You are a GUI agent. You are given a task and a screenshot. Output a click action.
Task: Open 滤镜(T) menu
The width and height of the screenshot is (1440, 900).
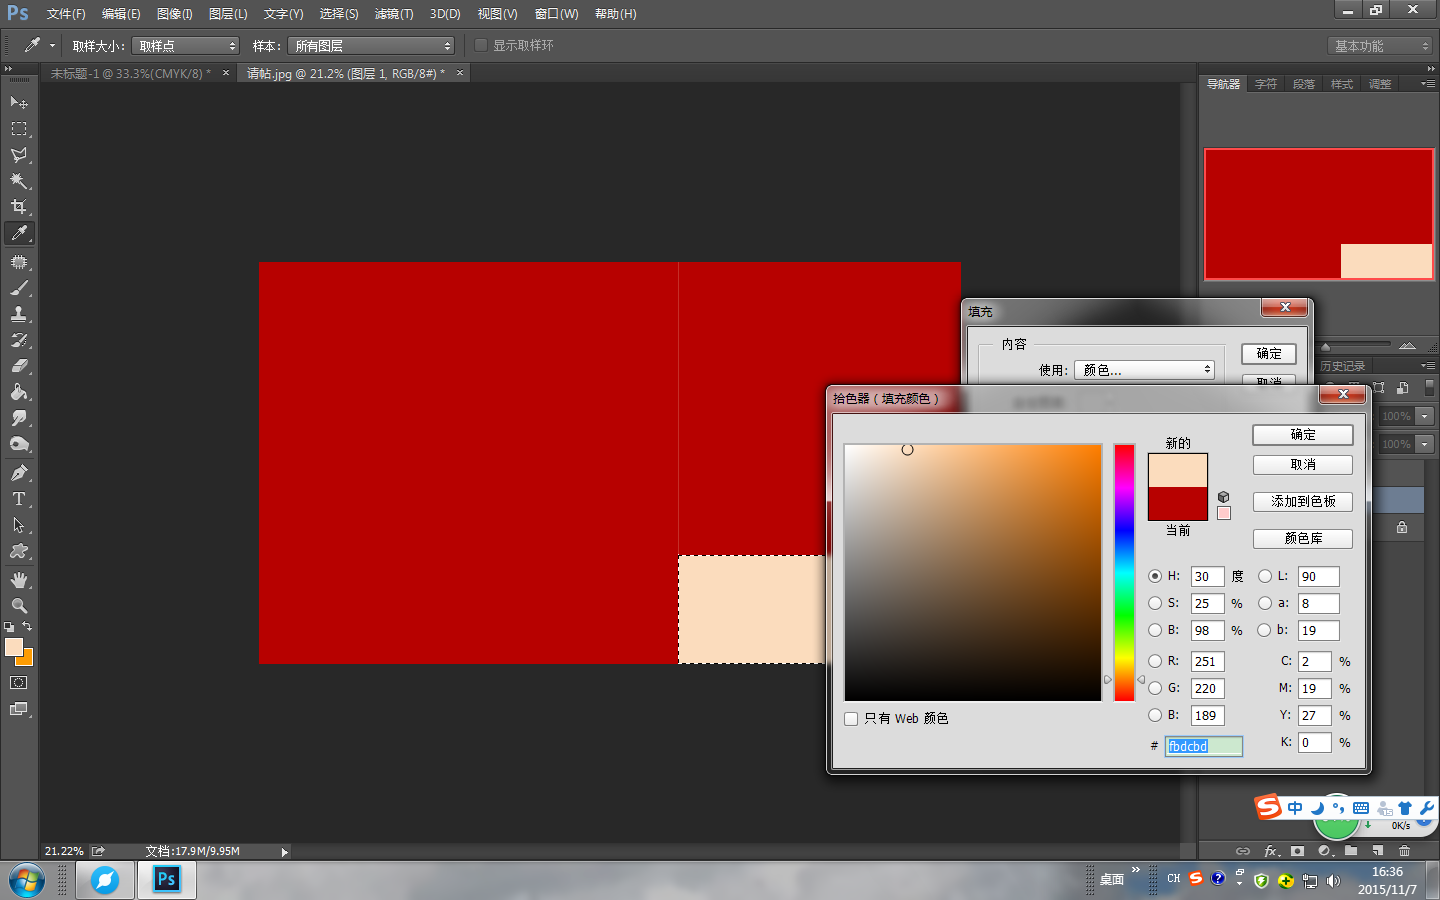[x=394, y=14]
